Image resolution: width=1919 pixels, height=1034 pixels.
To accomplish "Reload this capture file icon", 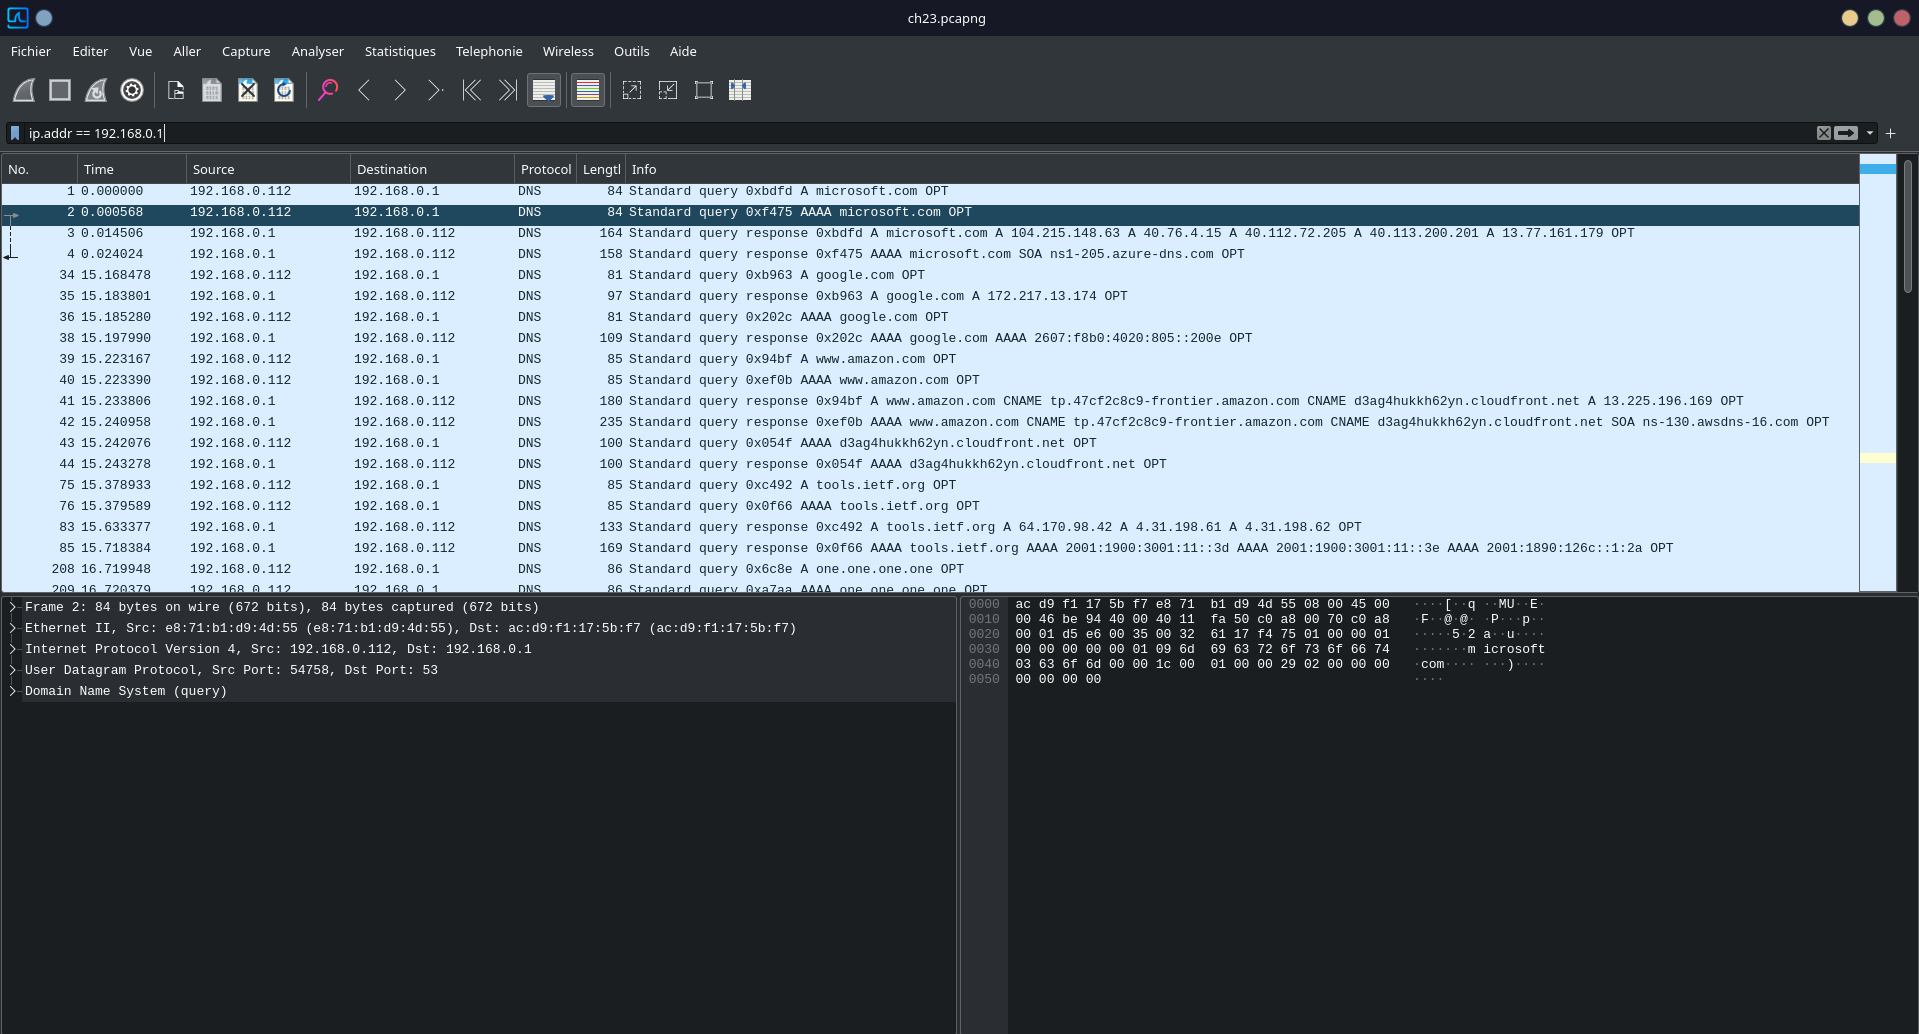I will (284, 90).
